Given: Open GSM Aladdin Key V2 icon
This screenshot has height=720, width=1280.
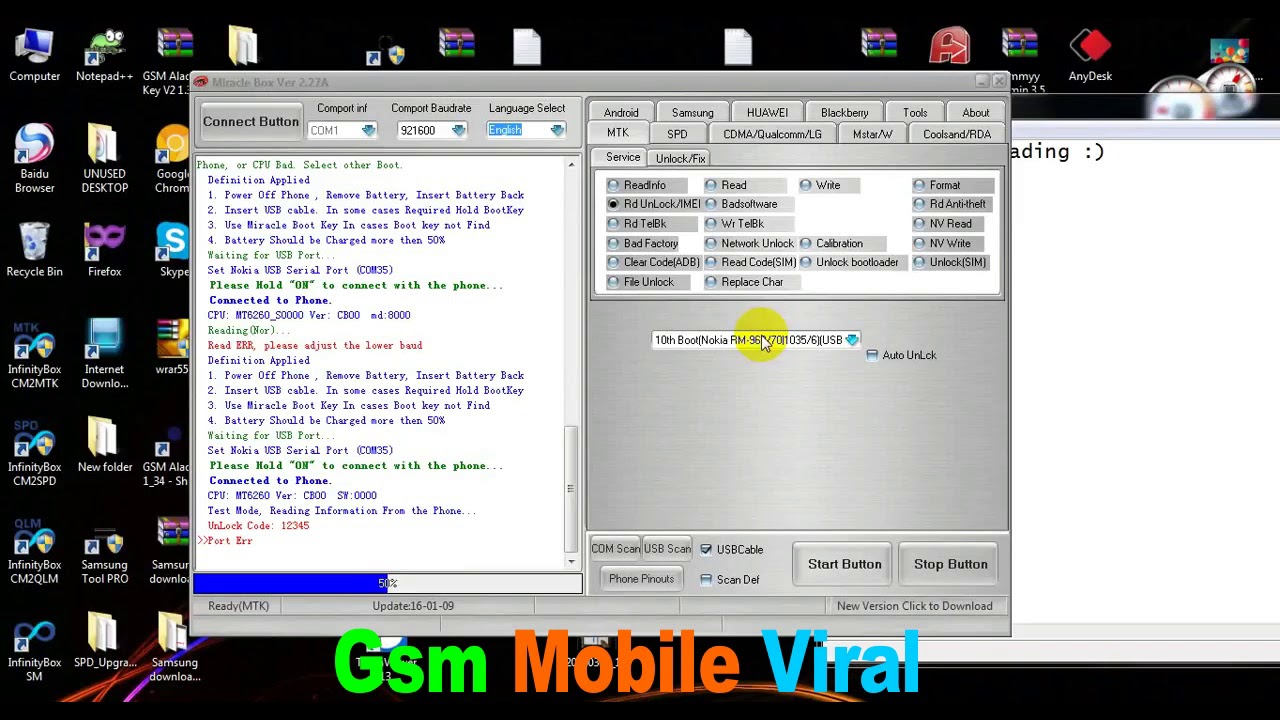Looking at the screenshot, I should (x=170, y=60).
